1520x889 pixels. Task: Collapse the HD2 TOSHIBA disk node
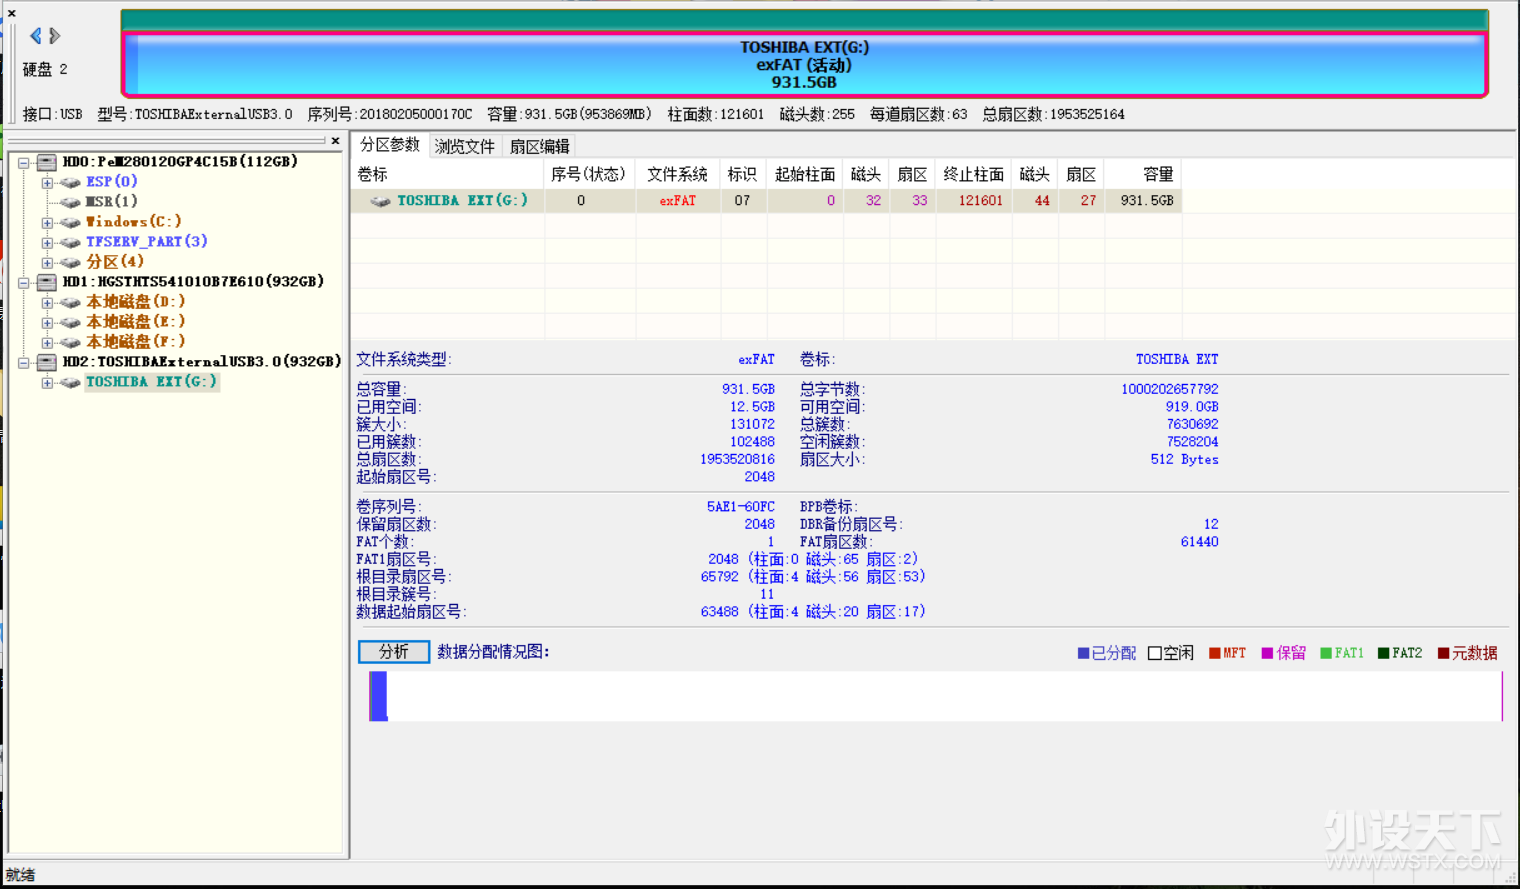click(24, 363)
